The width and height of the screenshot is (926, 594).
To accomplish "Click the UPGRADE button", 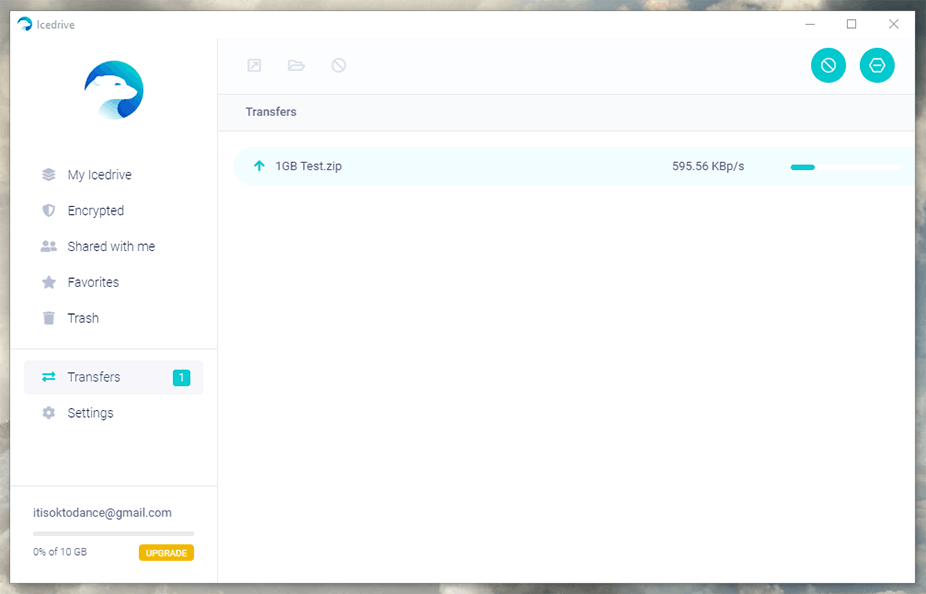I will tap(166, 552).
